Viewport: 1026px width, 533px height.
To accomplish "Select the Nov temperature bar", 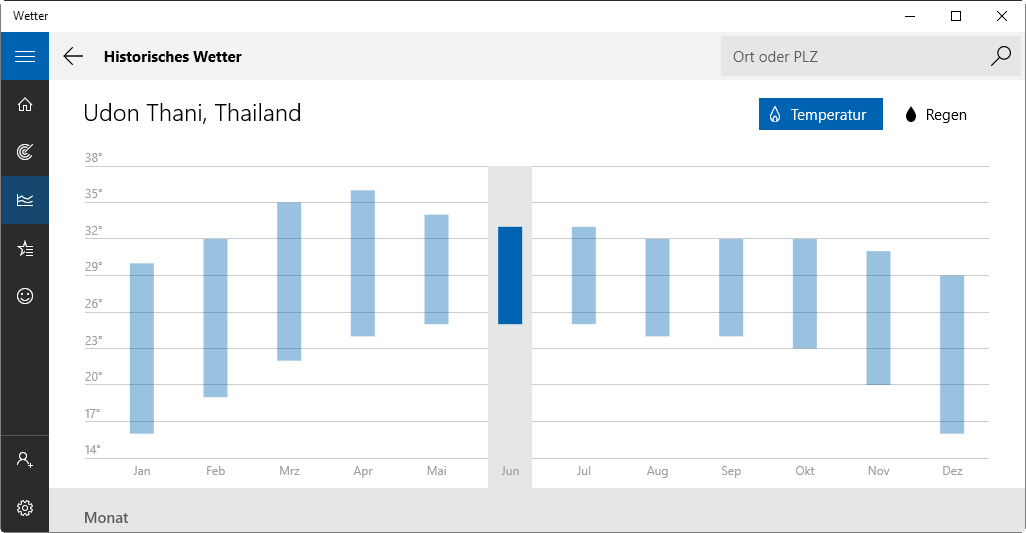I will pyautogui.click(x=879, y=318).
